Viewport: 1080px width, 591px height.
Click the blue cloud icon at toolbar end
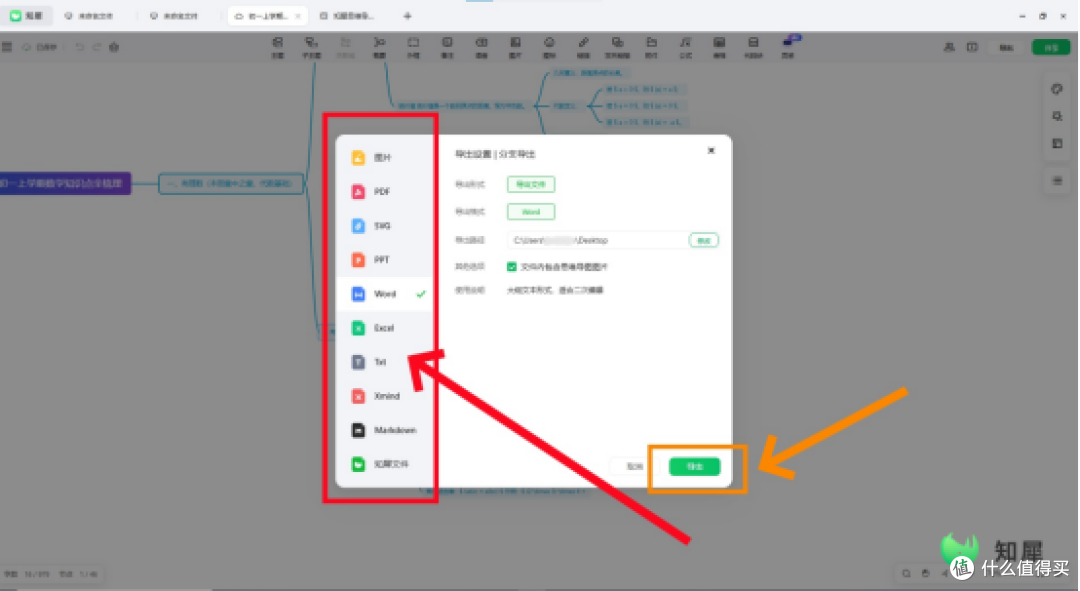(x=791, y=45)
